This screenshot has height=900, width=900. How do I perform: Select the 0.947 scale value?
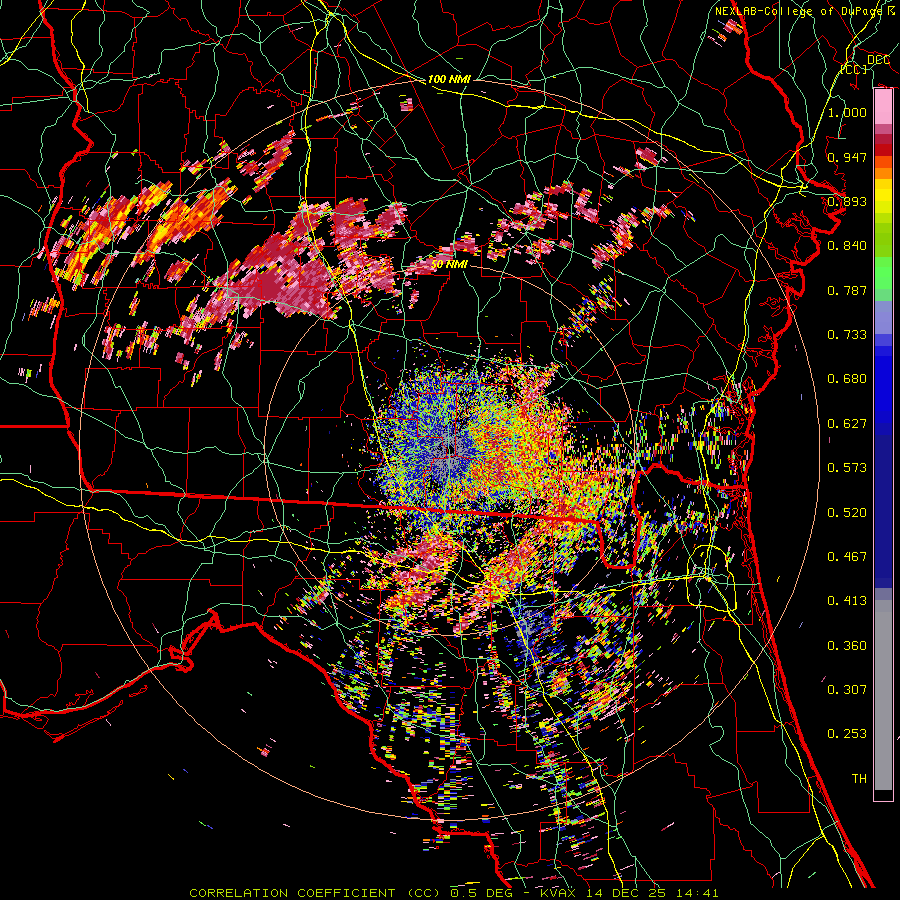tap(847, 157)
